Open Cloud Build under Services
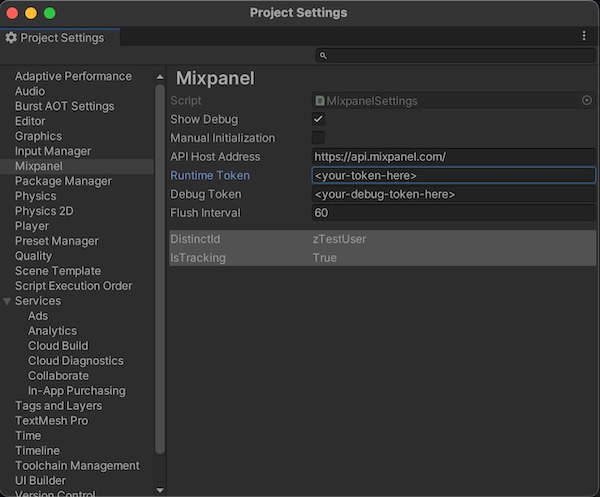The image size is (600, 497). point(58,345)
